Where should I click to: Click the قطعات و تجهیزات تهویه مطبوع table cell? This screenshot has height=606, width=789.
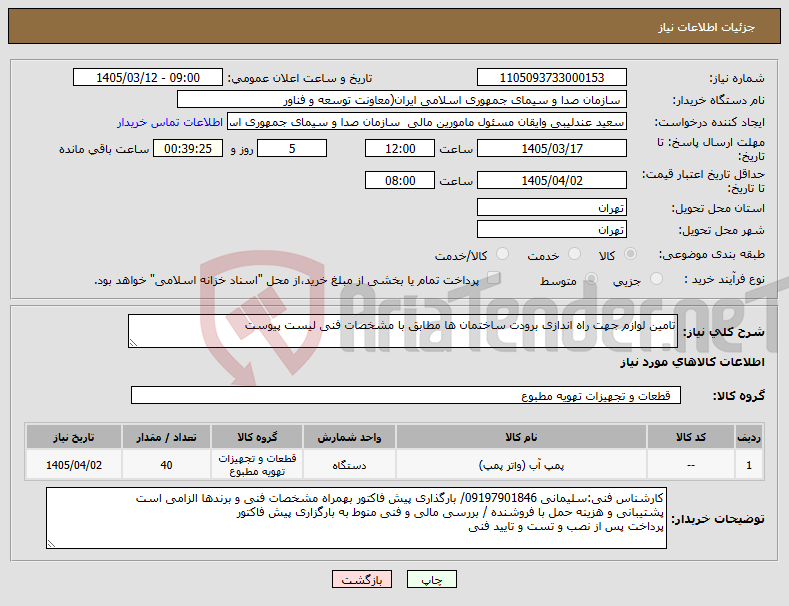pos(257,465)
